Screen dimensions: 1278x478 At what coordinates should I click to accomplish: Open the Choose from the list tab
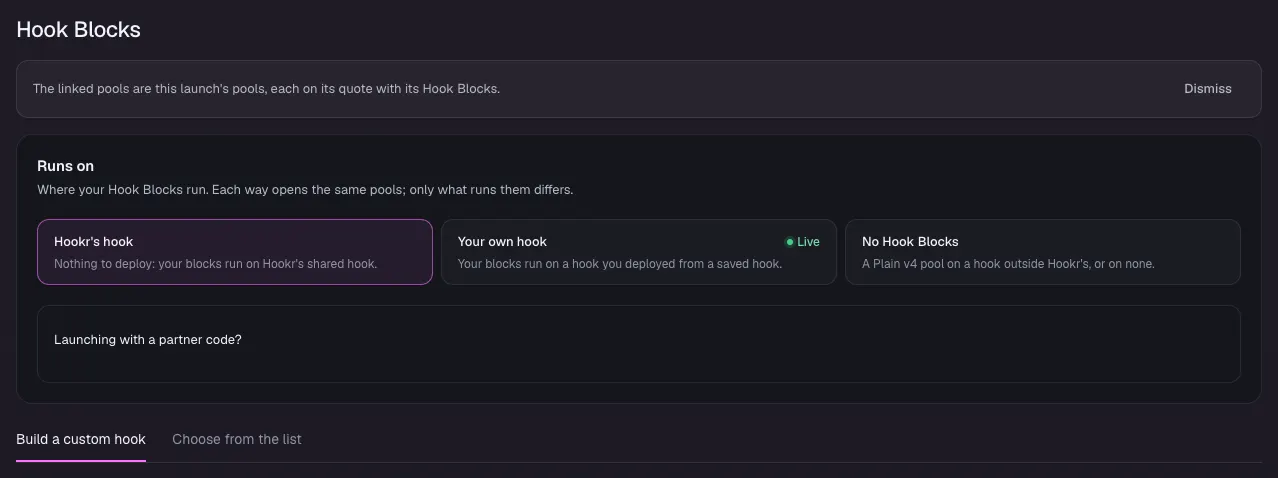coord(237,439)
